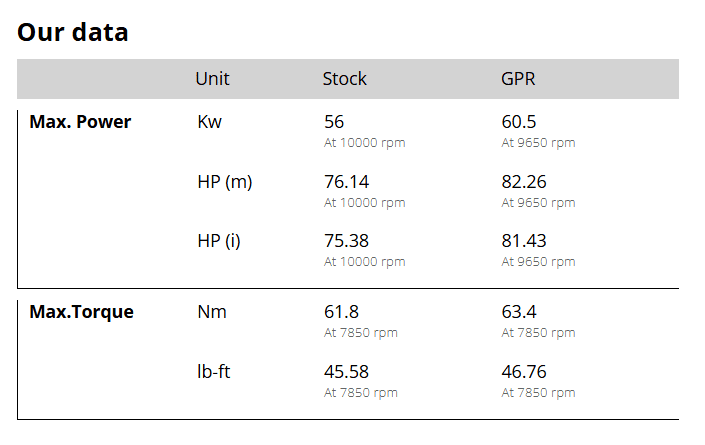The image size is (705, 445).
Task: Click the stock torque value 61.8
Action: (341, 312)
